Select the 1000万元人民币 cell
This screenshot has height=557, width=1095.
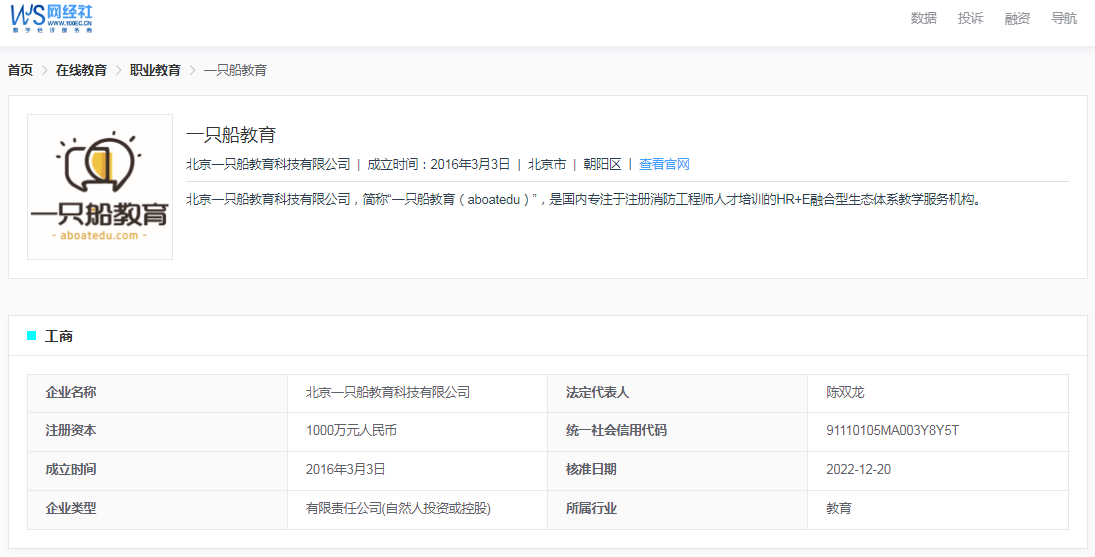click(x=418, y=431)
